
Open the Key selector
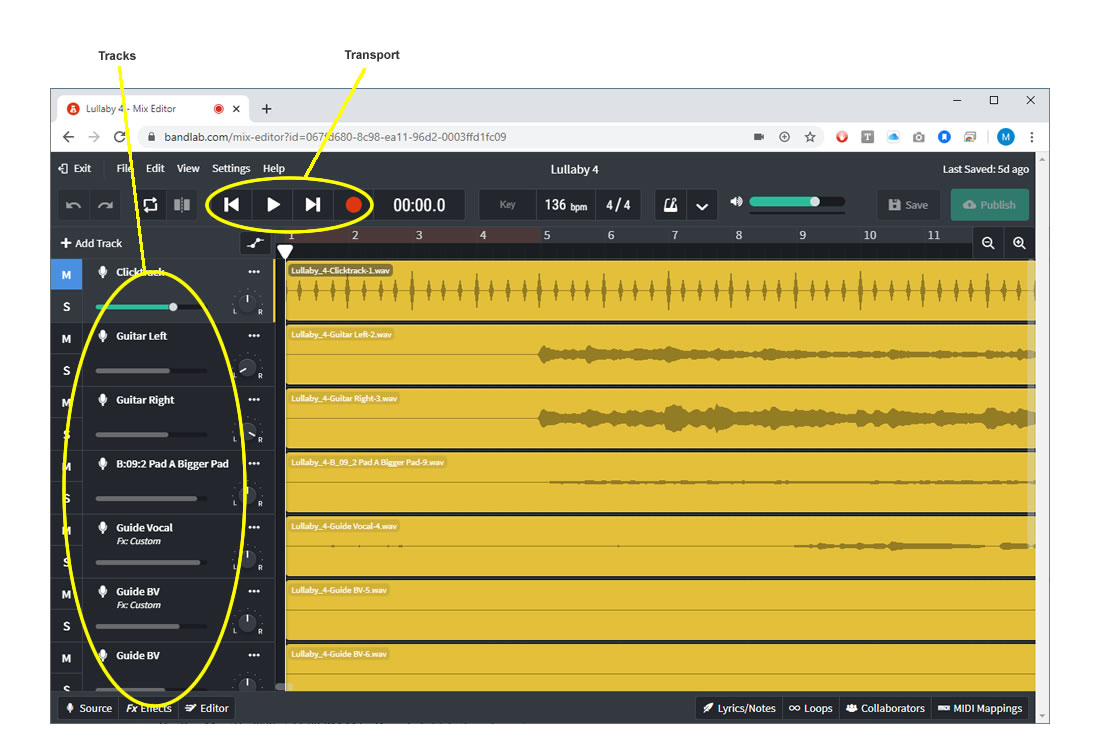coord(507,204)
